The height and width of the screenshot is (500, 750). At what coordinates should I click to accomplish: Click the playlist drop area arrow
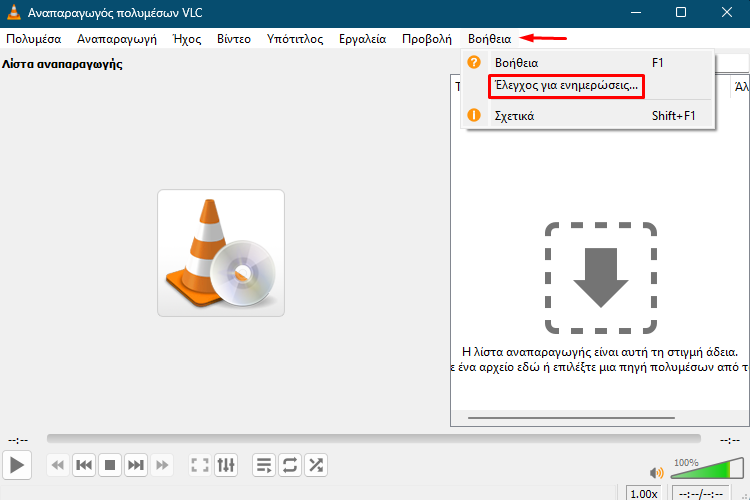click(601, 278)
